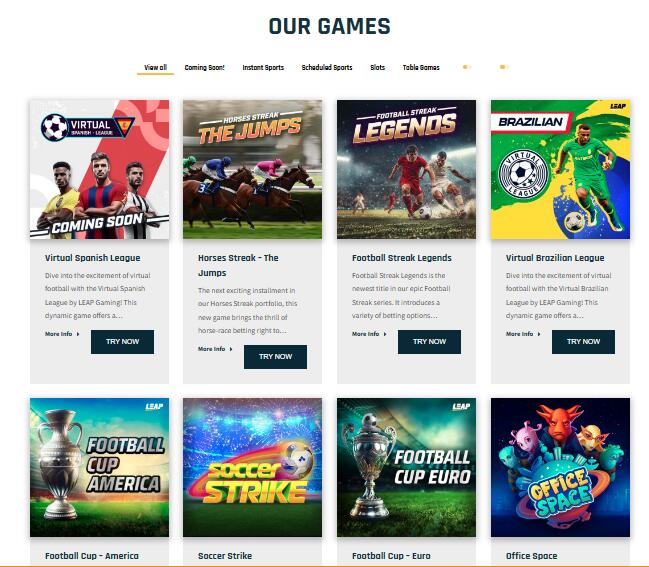
Task: Open the Coming Soon! games tab
Action: [x=204, y=67]
